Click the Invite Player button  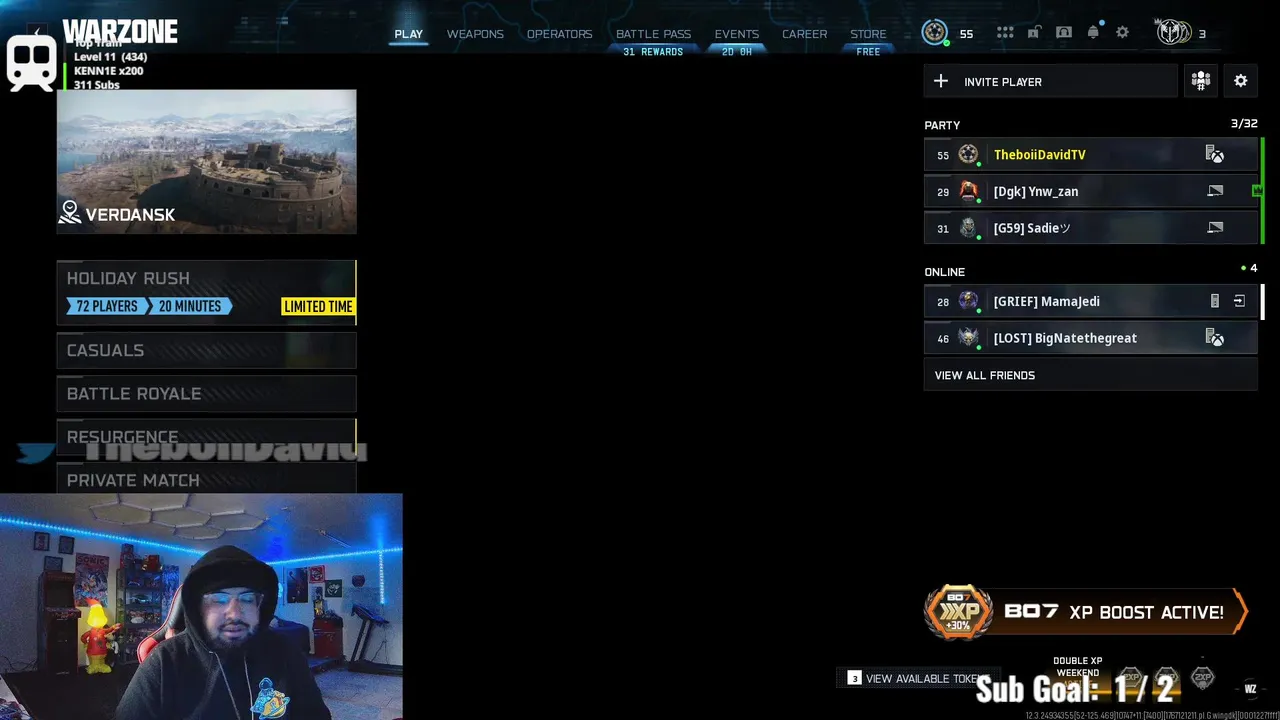click(x=1050, y=81)
